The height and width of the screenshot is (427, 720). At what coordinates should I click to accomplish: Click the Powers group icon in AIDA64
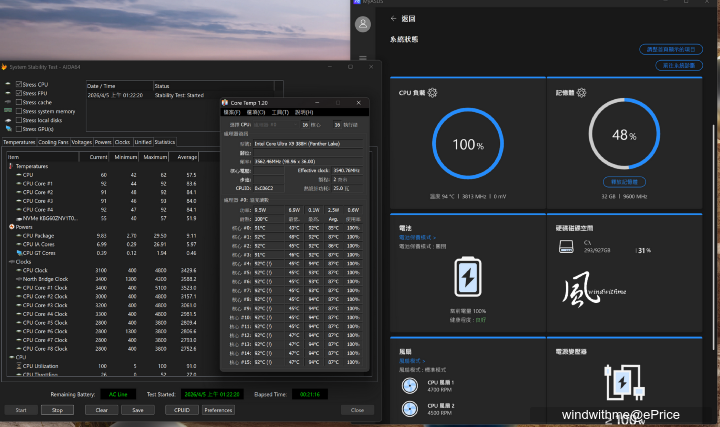tap(11, 227)
